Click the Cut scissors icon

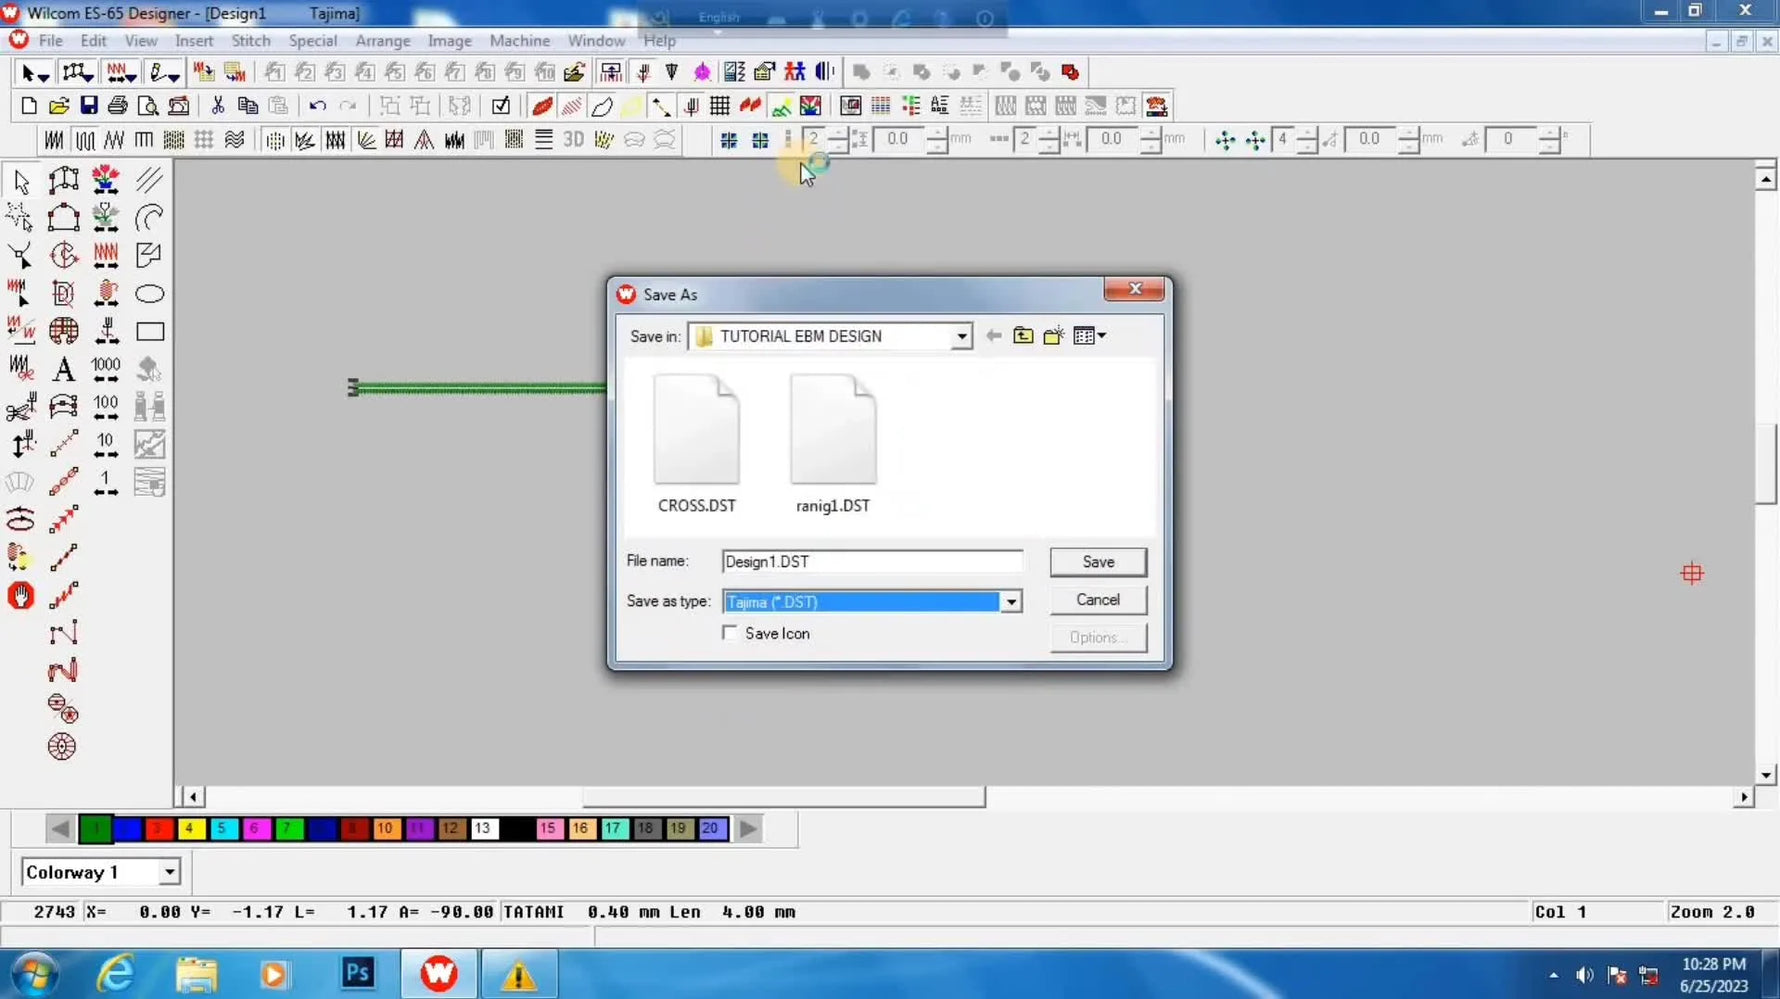pos(217,106)
